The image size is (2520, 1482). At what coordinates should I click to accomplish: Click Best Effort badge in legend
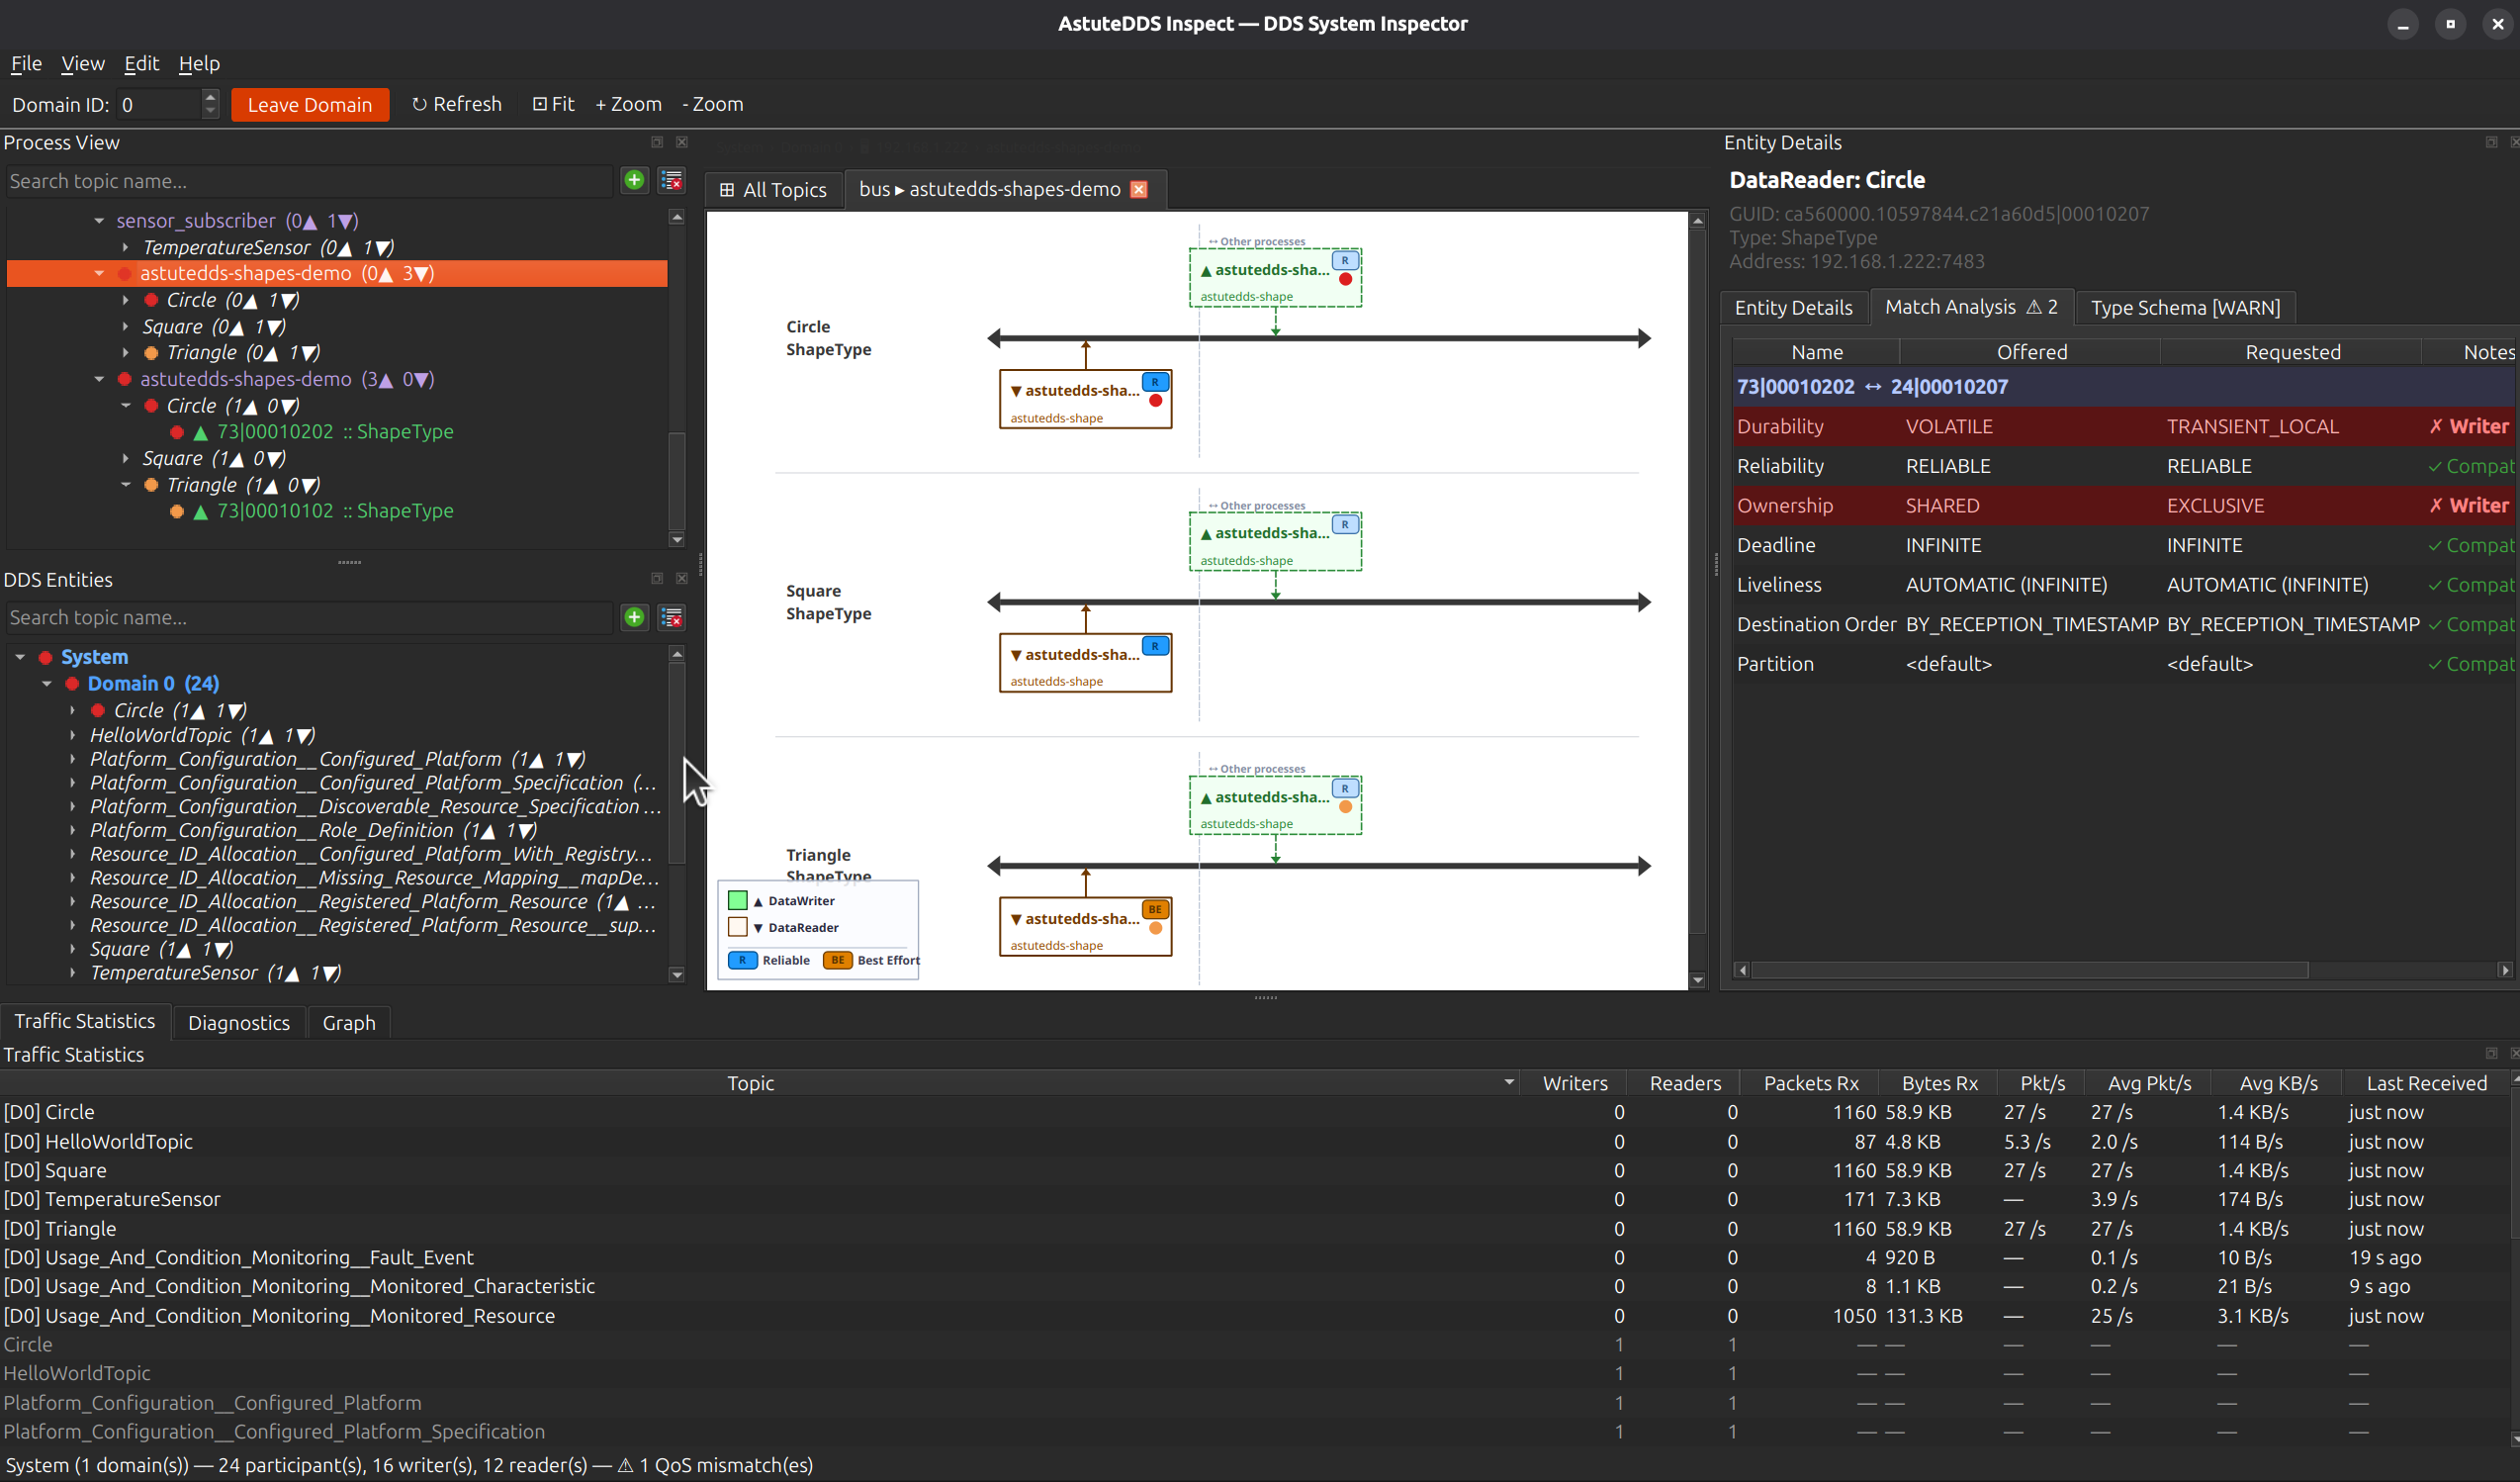coord(837,960)
